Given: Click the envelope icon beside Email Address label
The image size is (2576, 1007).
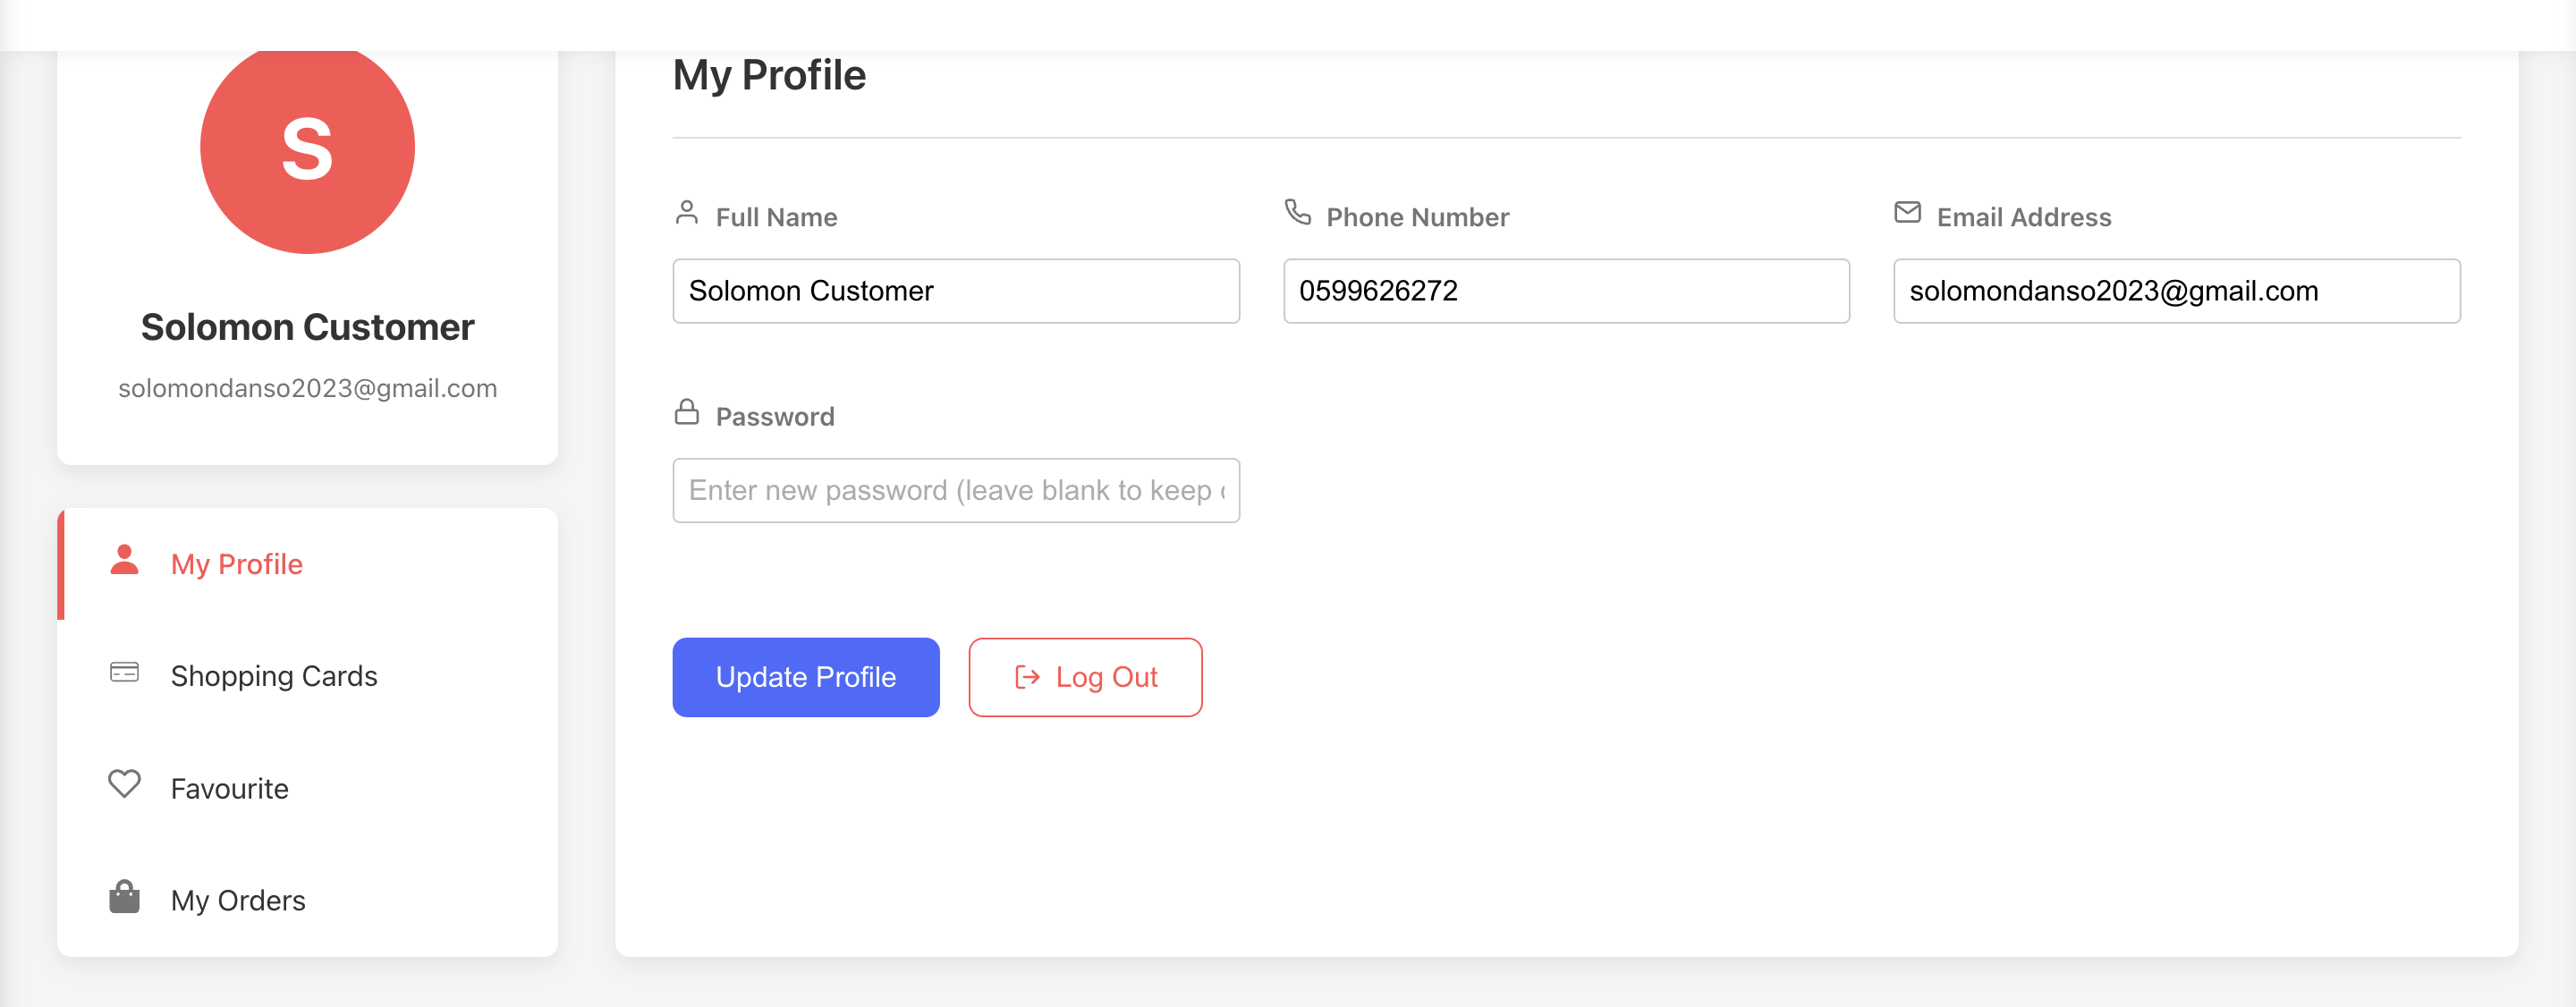Looking at the screenshot, I should coord(1907,213).
